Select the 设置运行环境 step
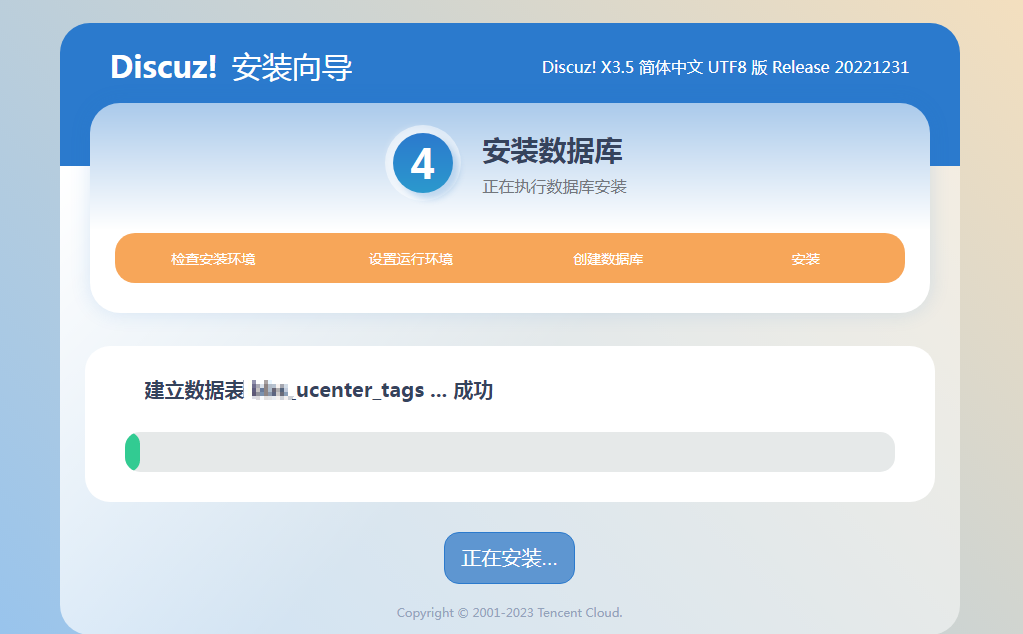The width and height of the screenshot is (1023, 634). point(411,259)
